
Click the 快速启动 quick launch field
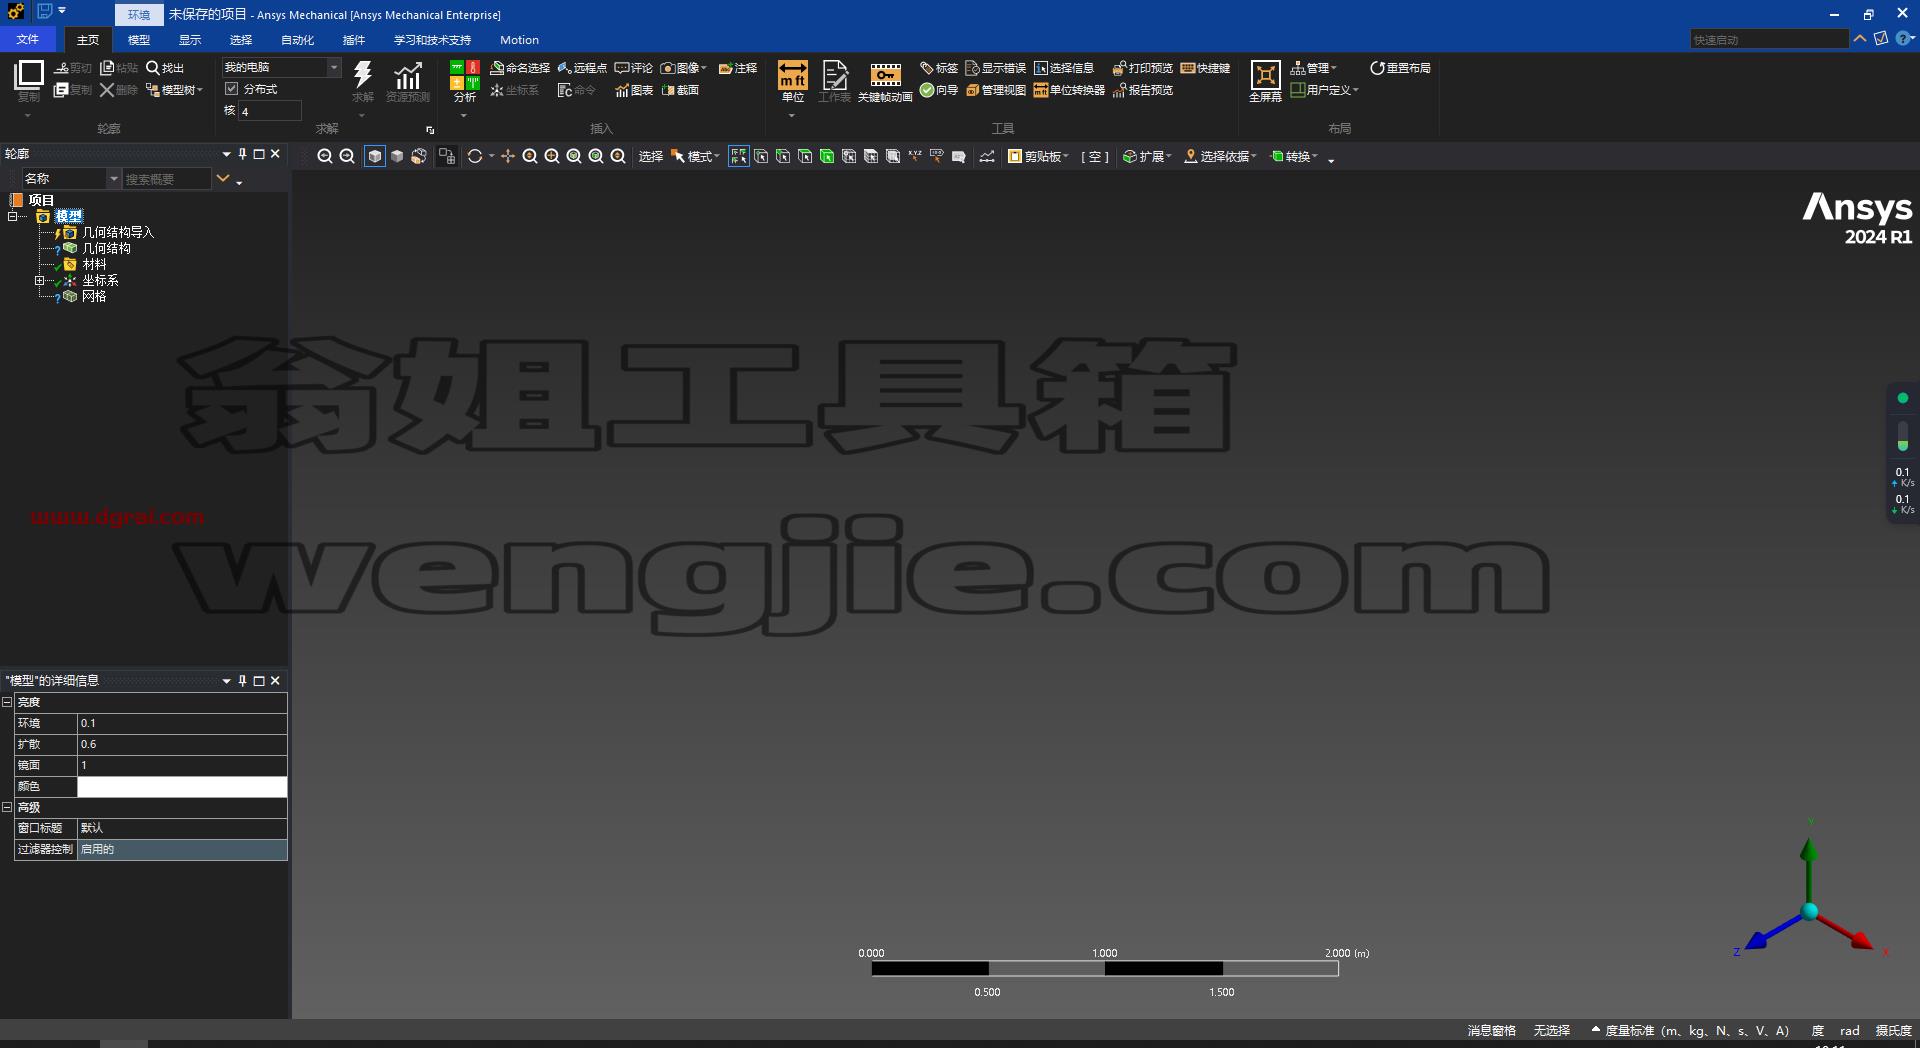click(x=1769, y=39)
